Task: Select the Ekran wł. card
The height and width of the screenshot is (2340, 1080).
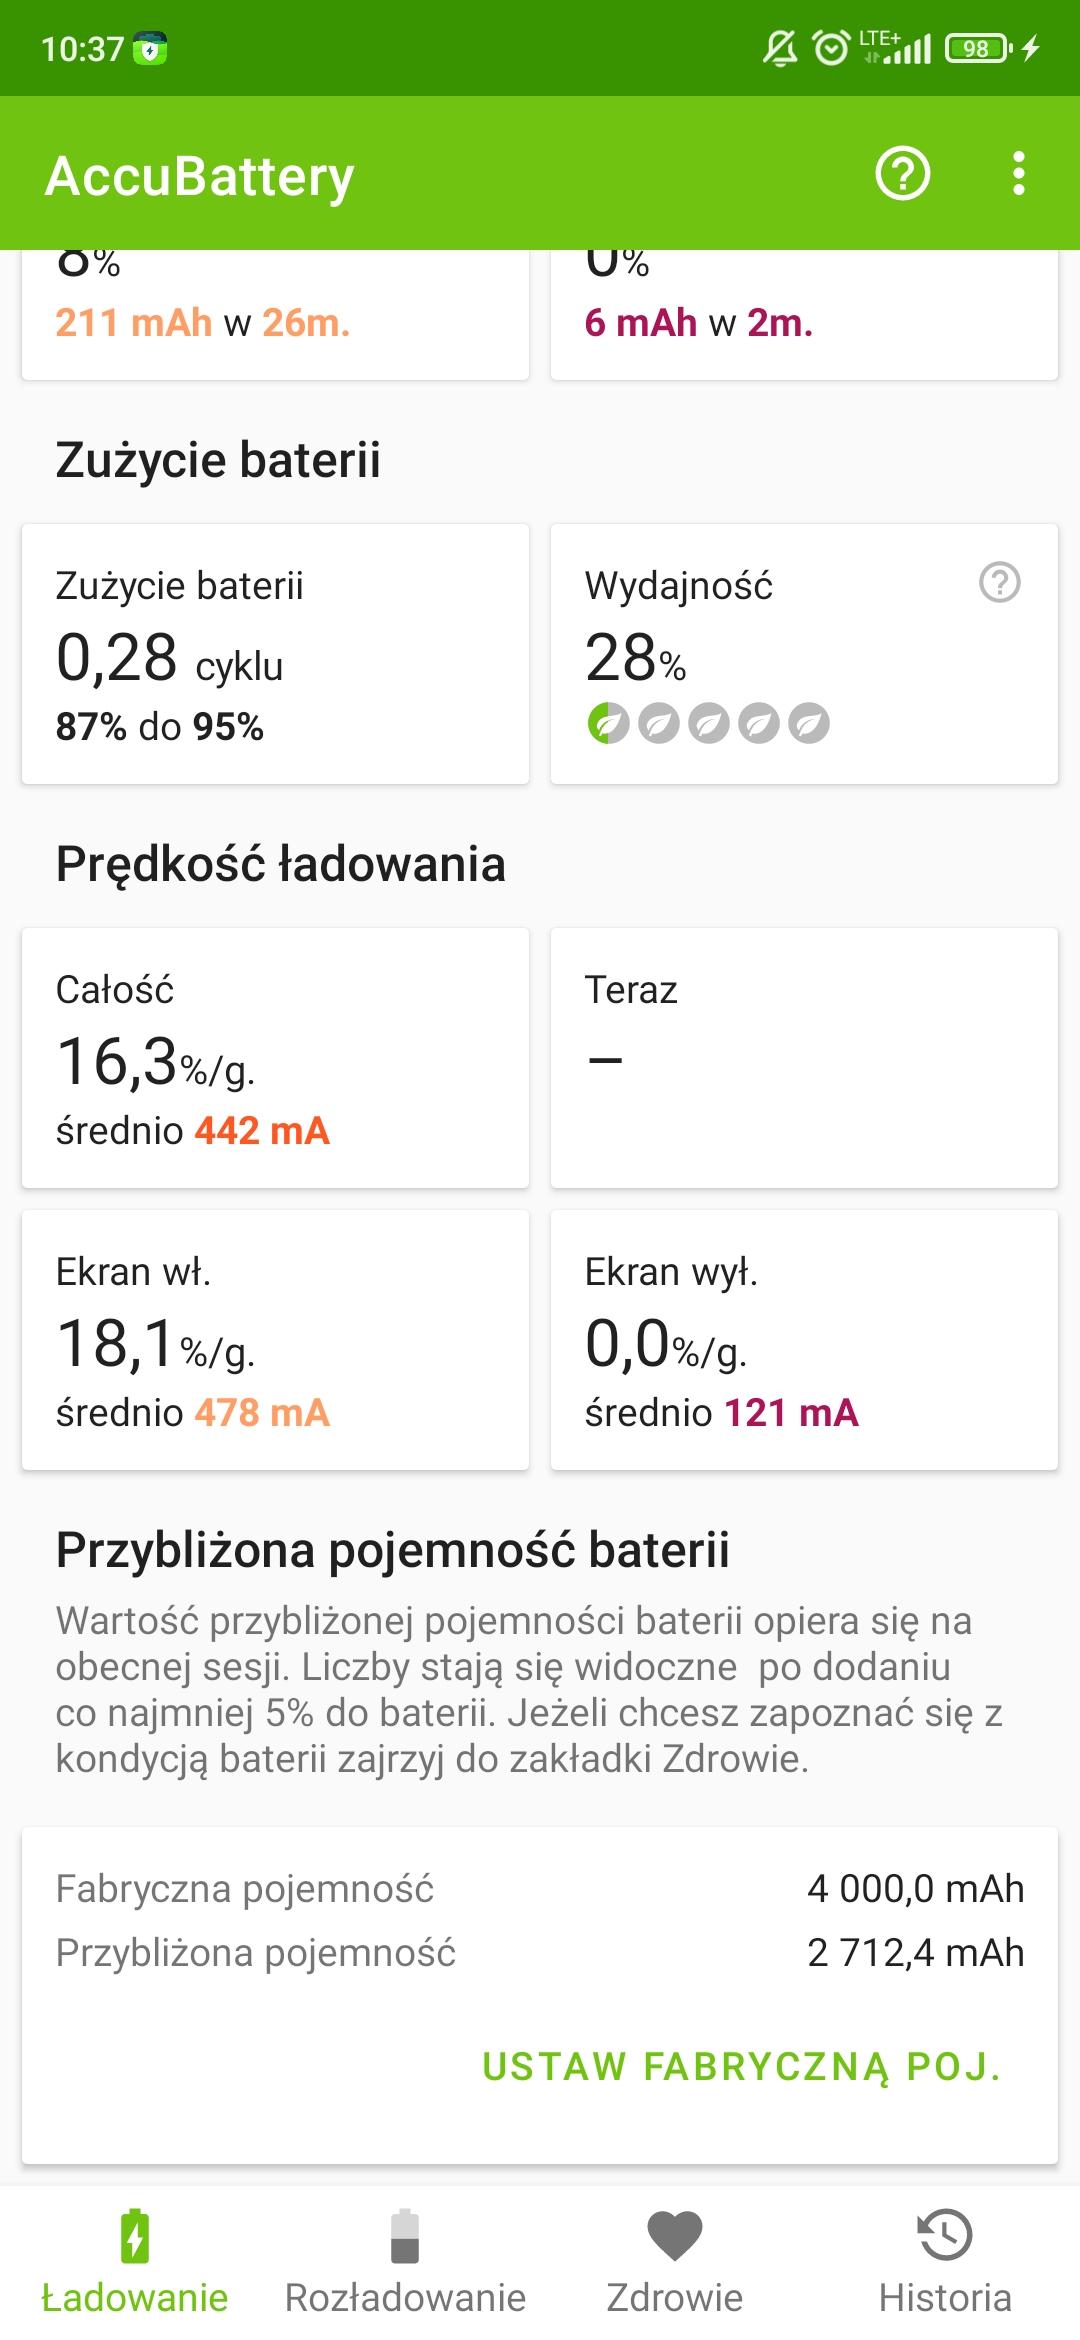Action: tap(275, 1340)
